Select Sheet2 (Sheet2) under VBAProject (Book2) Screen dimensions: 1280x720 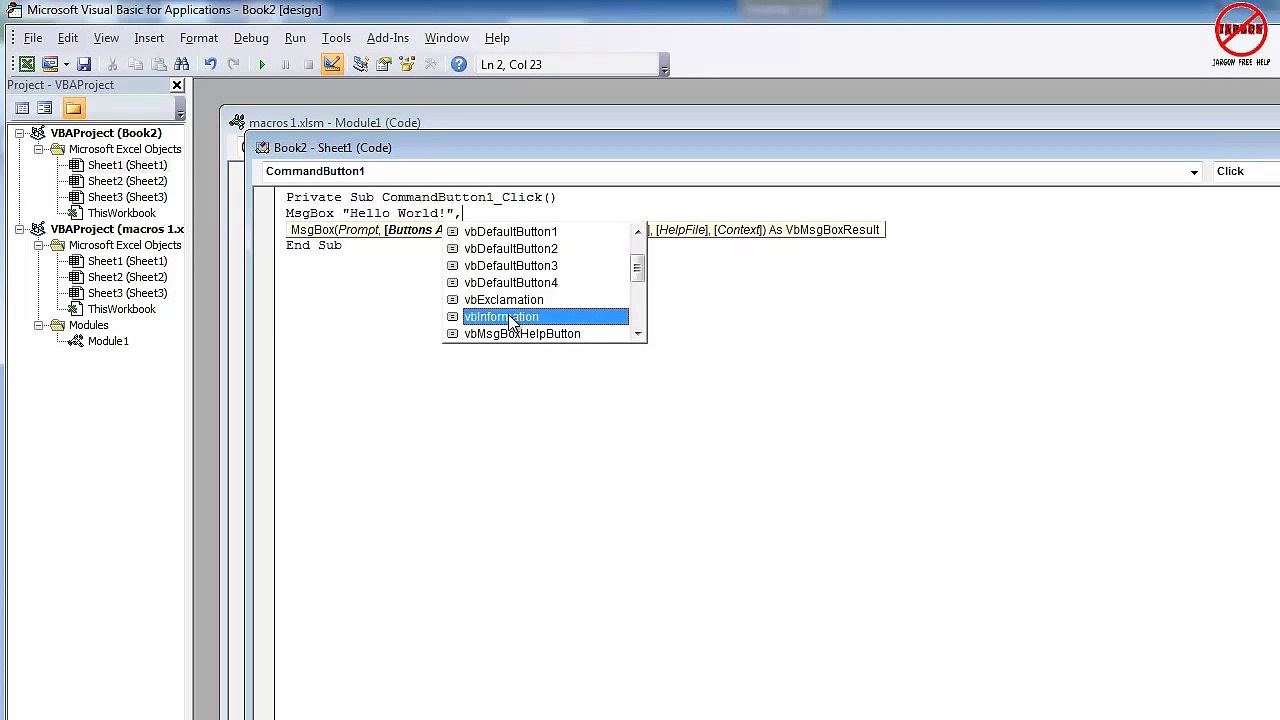[x=127, y=181]
